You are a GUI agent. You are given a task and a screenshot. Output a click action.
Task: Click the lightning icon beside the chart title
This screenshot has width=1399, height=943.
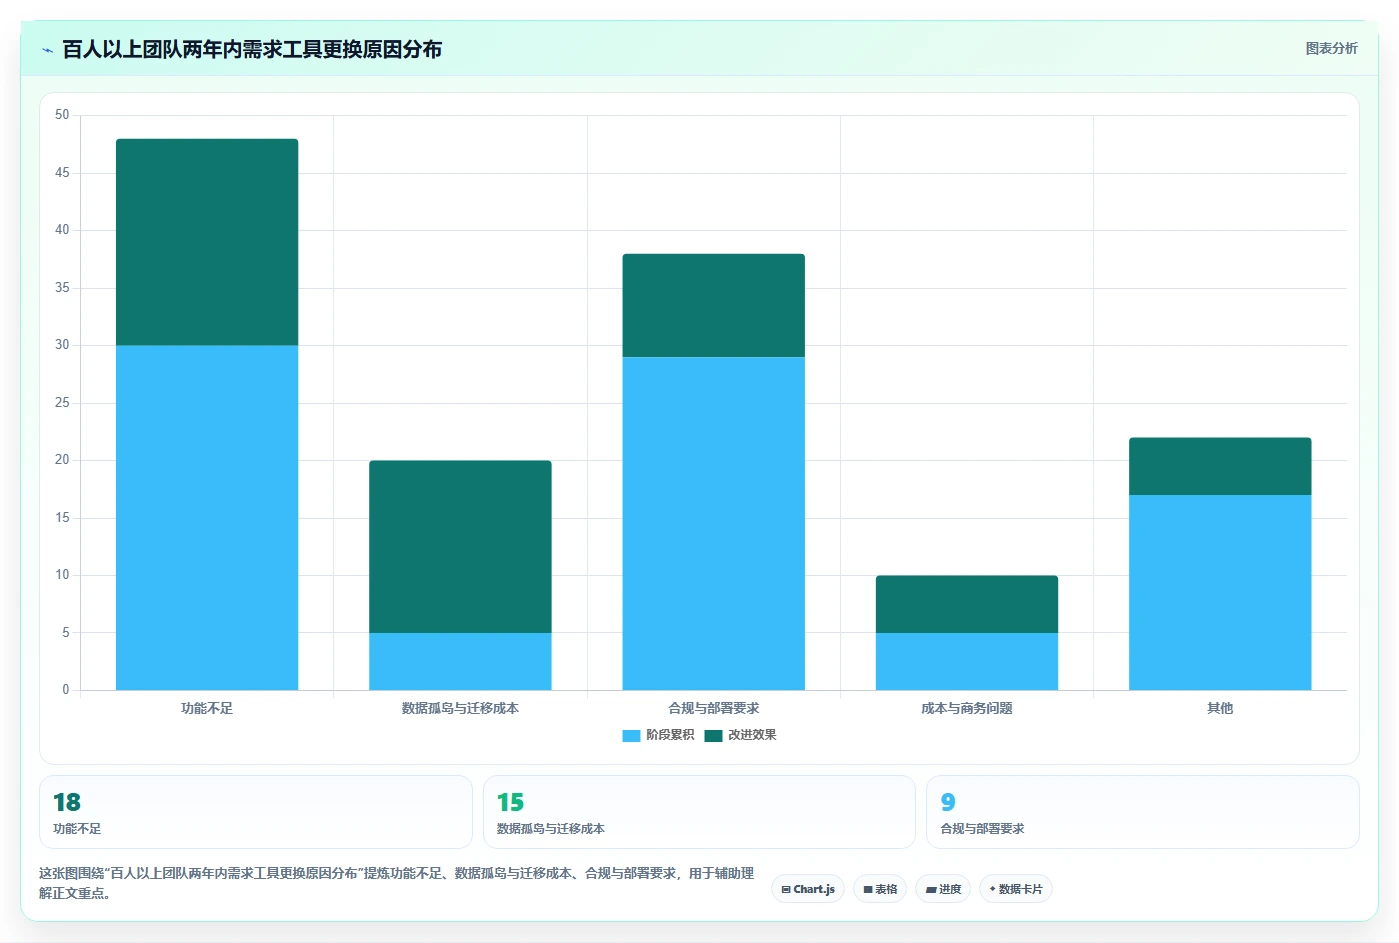[x=47, y=50]
